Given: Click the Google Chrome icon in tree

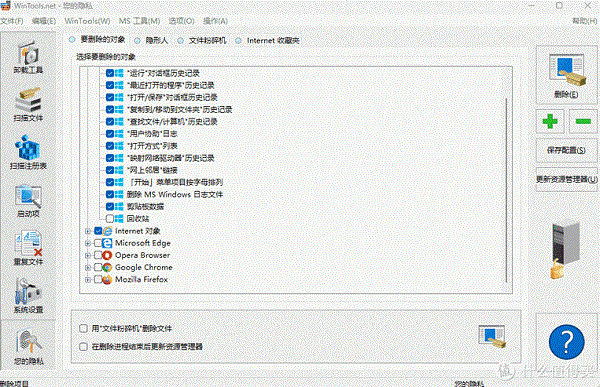Looking at the screenshot, I should [108, 267].
